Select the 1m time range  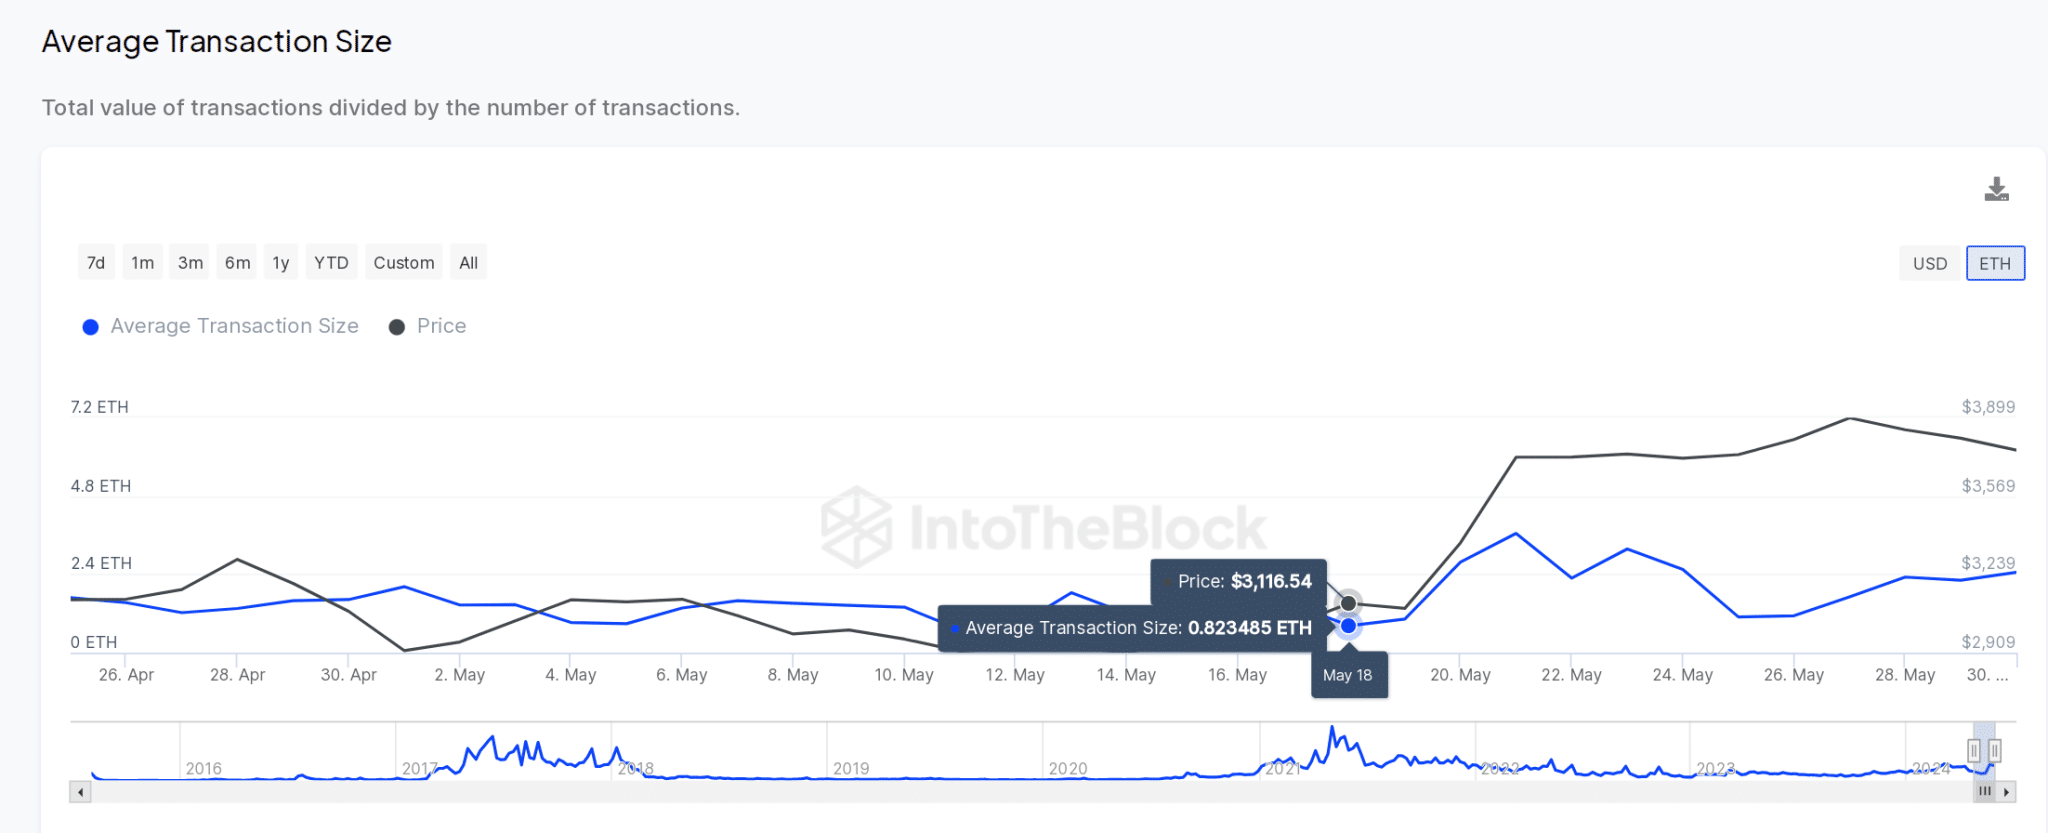coord(143,263)
